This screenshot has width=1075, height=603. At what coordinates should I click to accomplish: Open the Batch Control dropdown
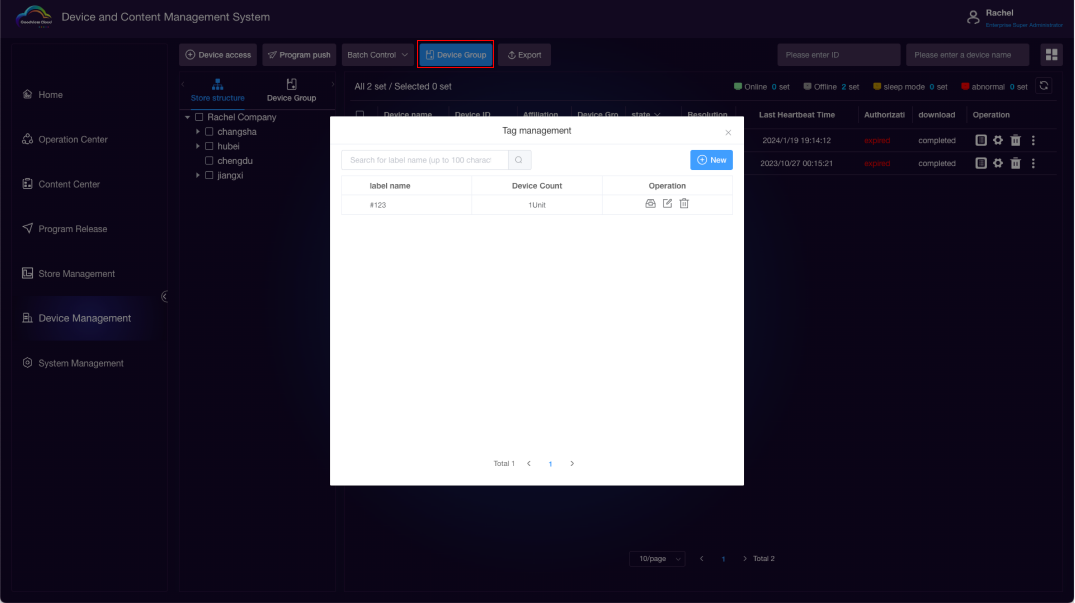[x=377, y=55]
